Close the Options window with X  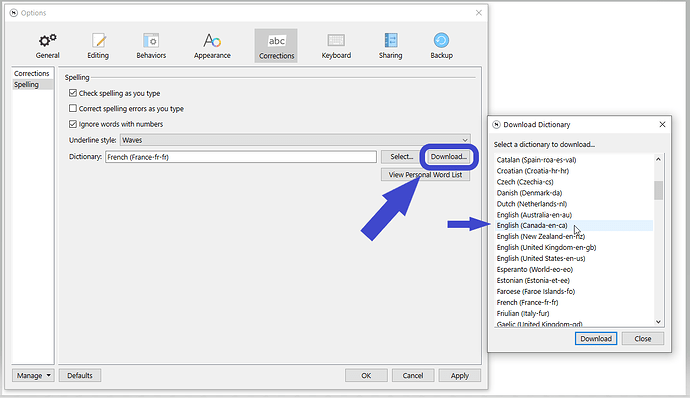(479, 13)
